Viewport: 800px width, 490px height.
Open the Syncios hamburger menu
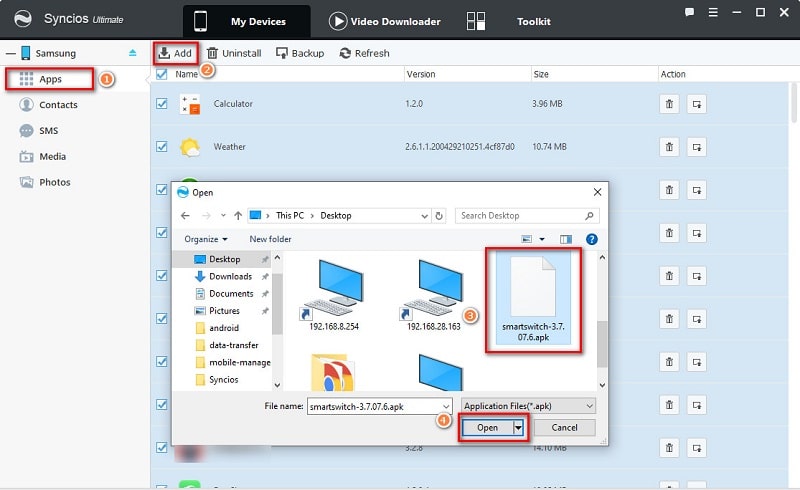pyautogui.click(x=713, y=12)
